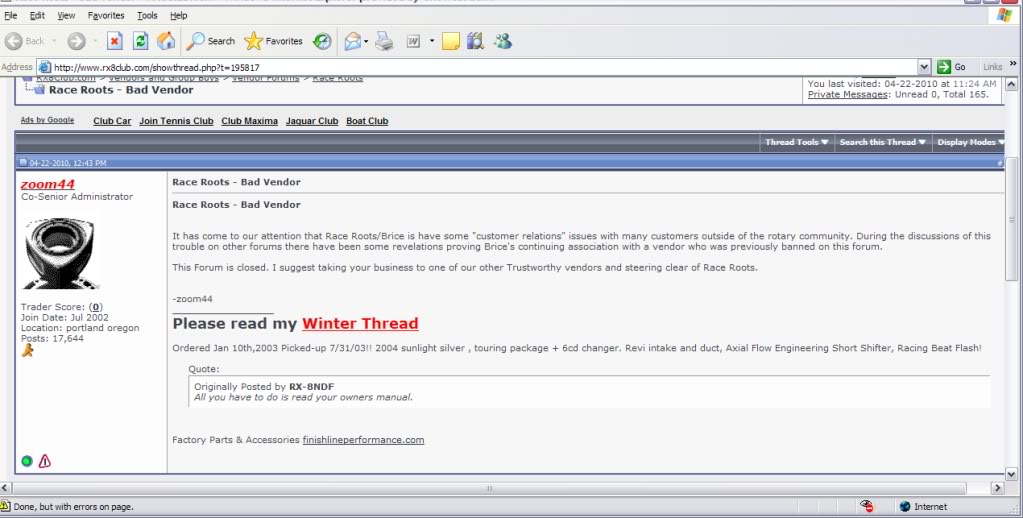
Task: Open the Tools menu
Action: (147, 15)
